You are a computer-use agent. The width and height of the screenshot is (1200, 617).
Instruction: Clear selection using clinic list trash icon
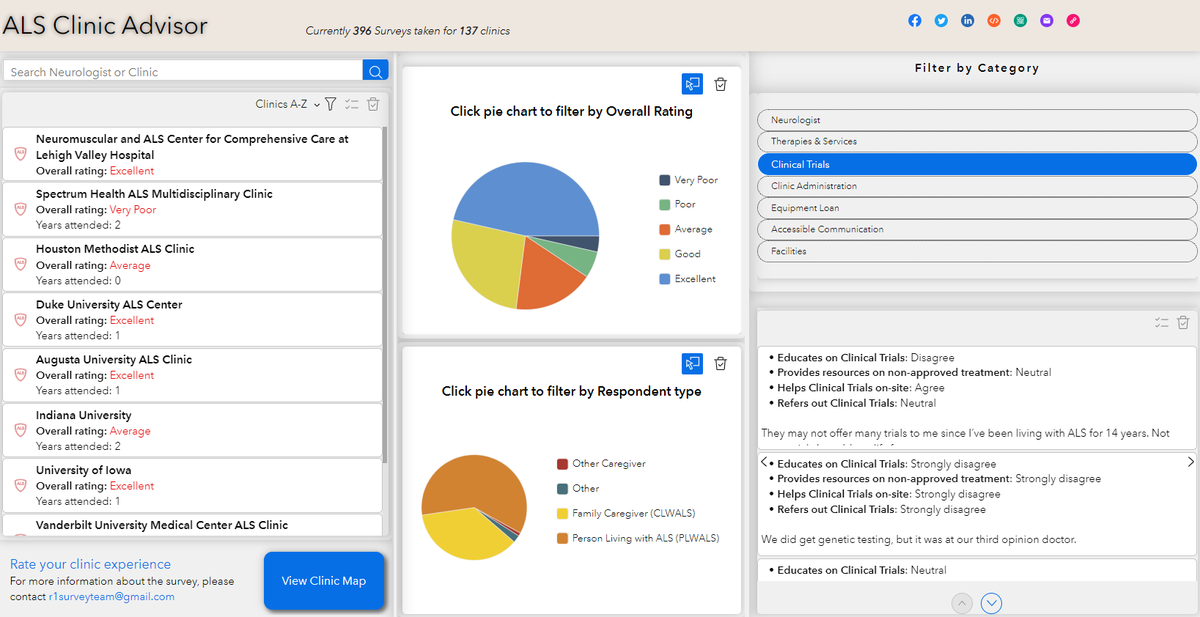point(373,104)
